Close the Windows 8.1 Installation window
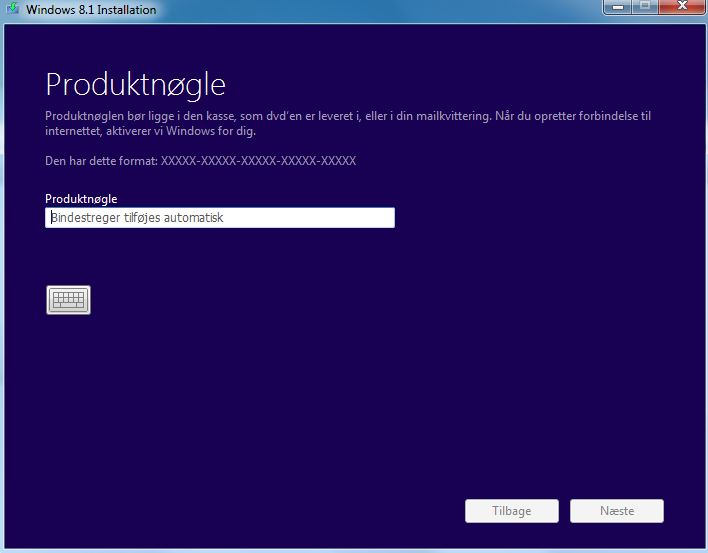This screenshot has height=553, width=708. (x=682, y=7)
